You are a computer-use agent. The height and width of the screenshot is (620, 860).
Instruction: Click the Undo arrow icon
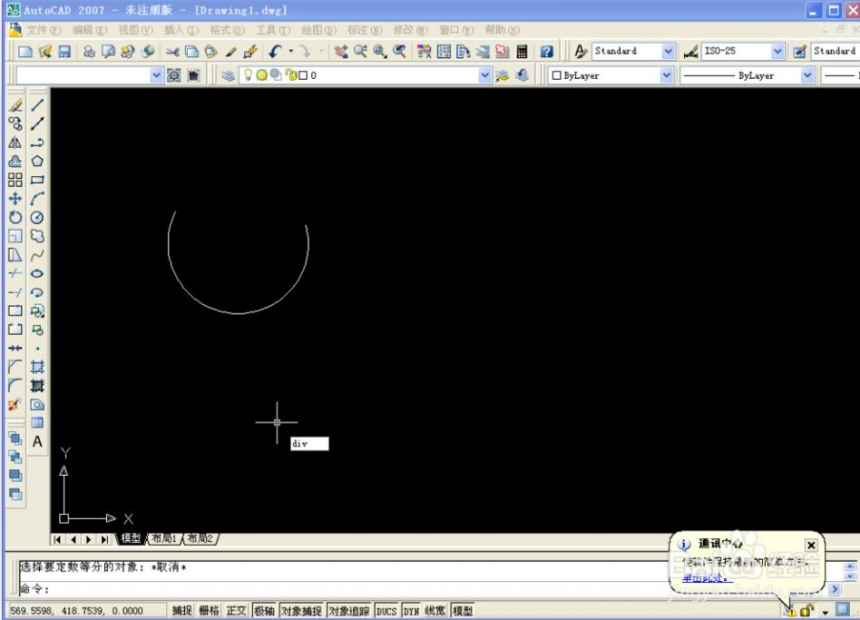[275, 52]
